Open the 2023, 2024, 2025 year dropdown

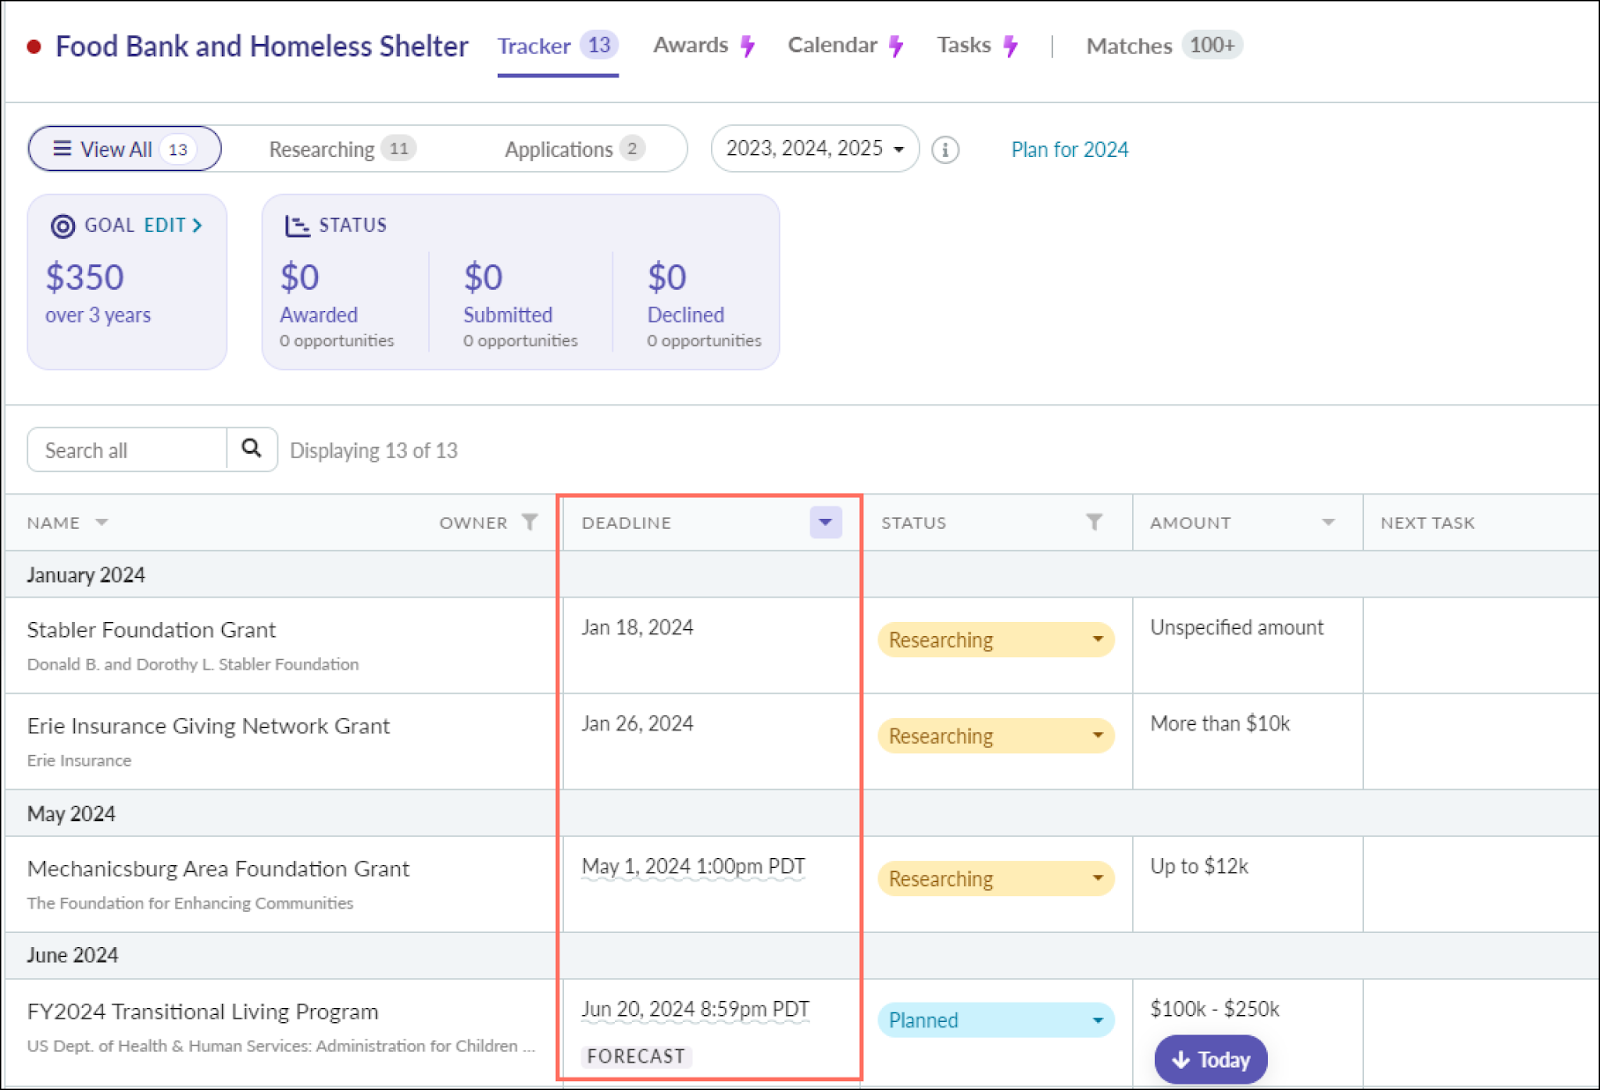tap(813, 148)
